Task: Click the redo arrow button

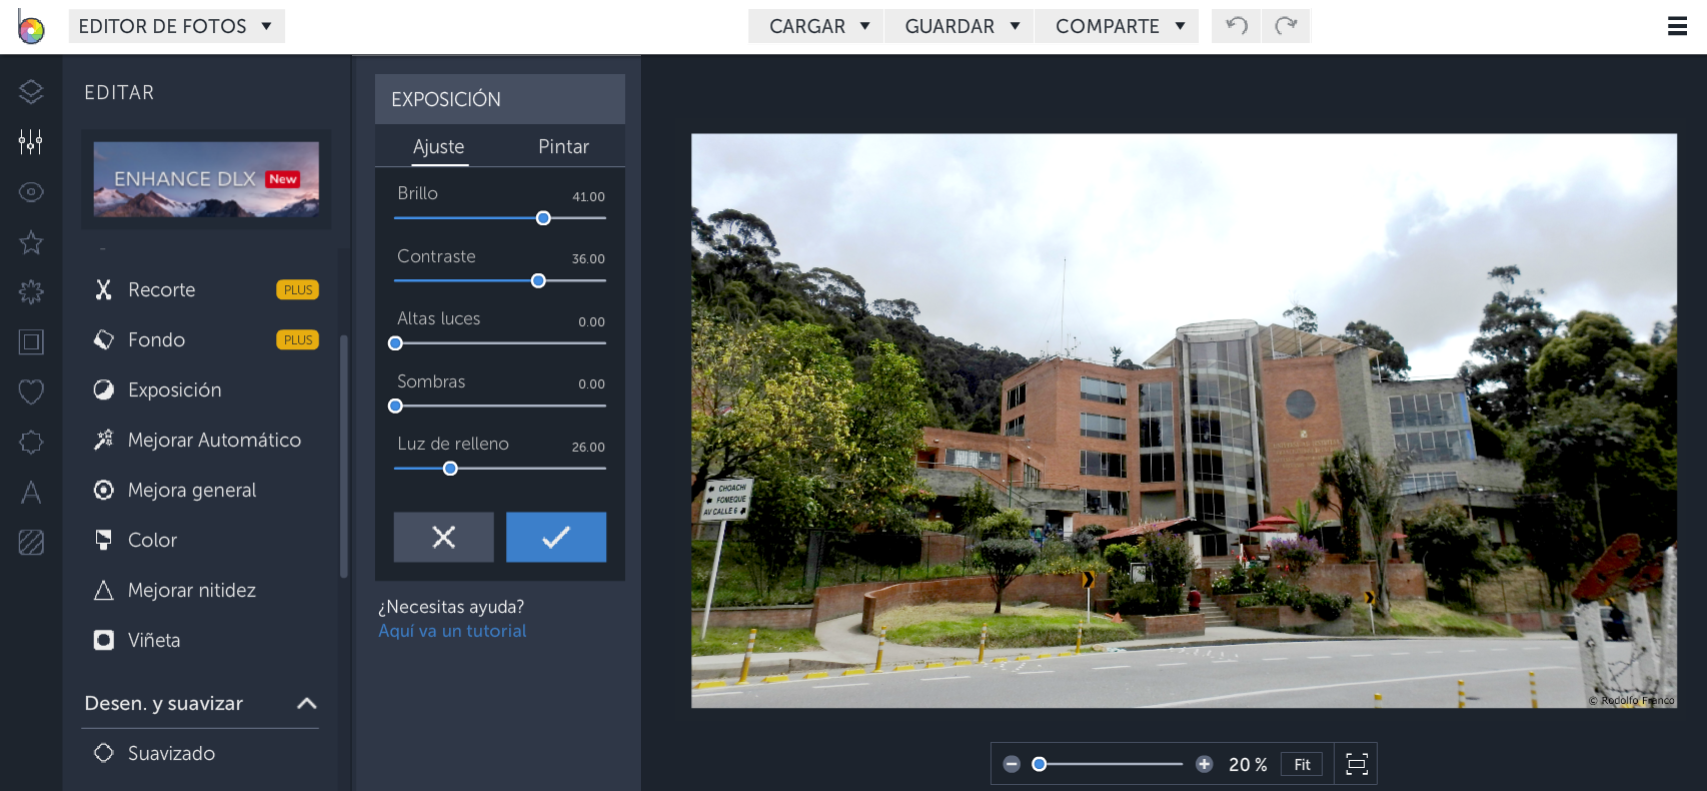Action: tap(1286, 26)
